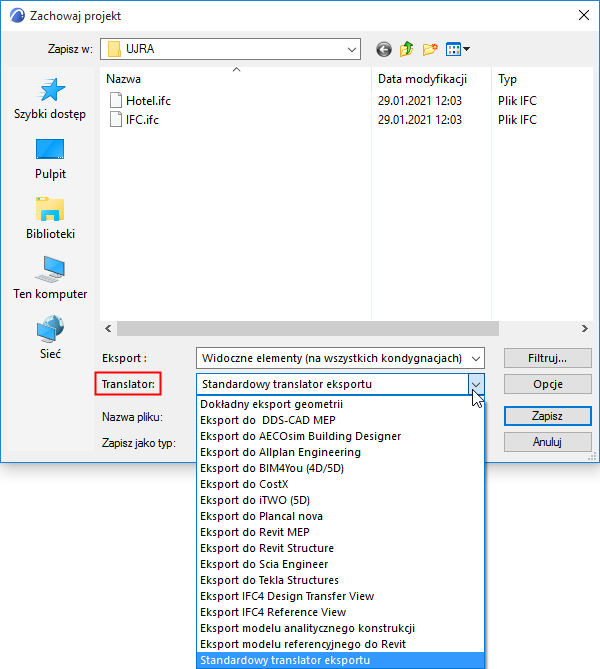Click the Opcje button

tap(548, 384)
